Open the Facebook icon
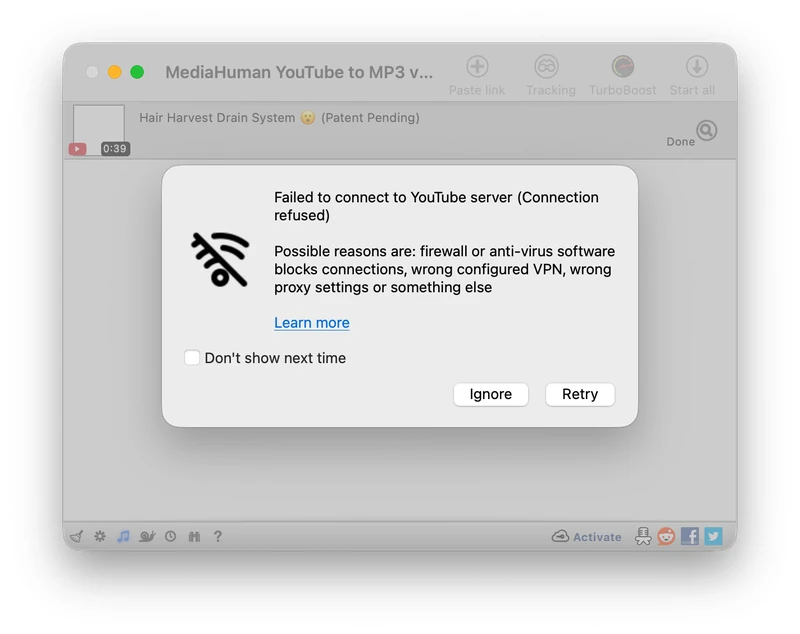 coord(690,536)
